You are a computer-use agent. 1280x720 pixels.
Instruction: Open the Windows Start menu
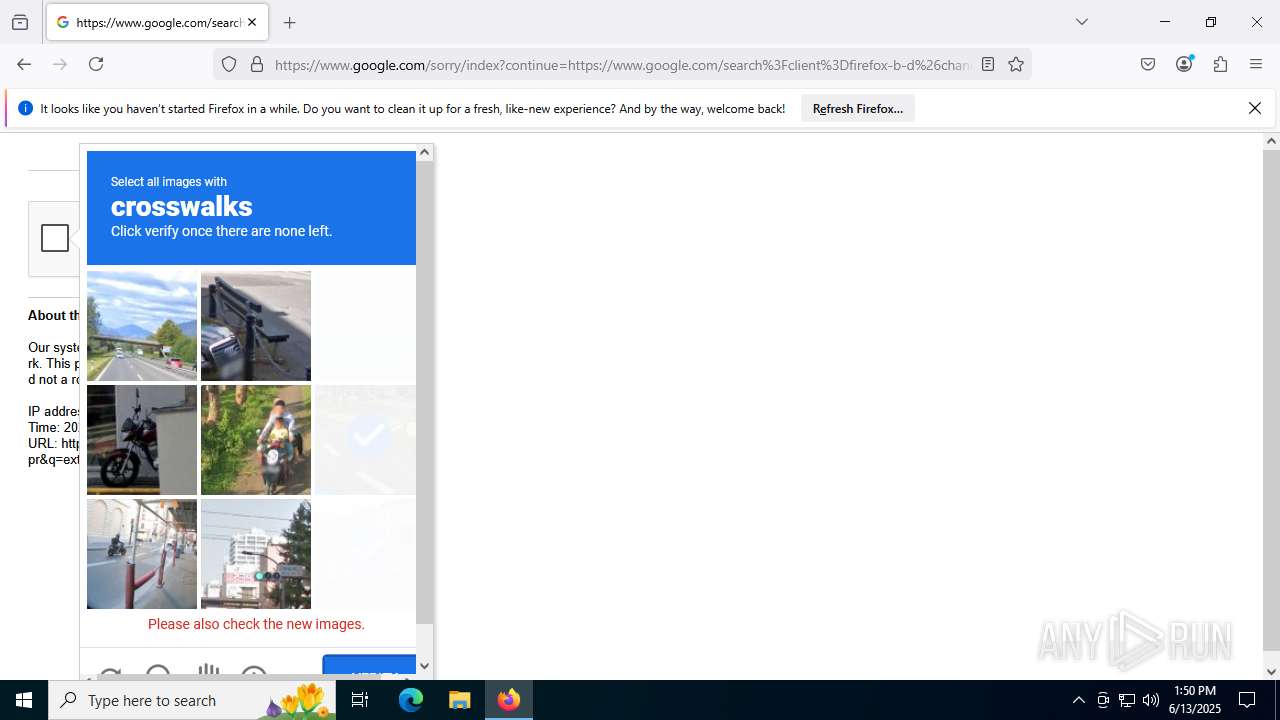[24, 700]
